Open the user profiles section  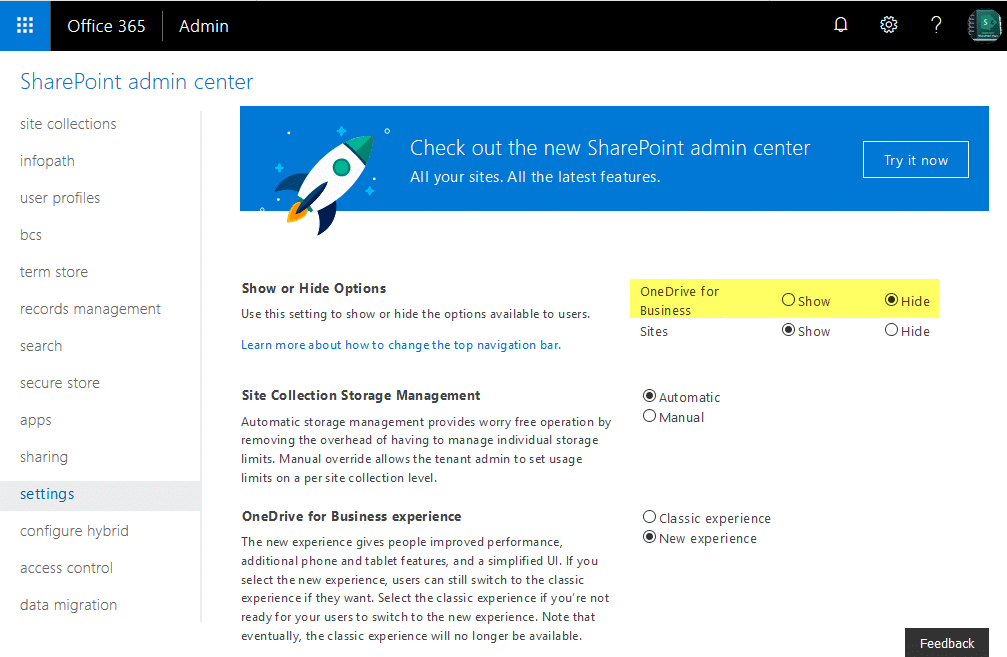[60, 198]
